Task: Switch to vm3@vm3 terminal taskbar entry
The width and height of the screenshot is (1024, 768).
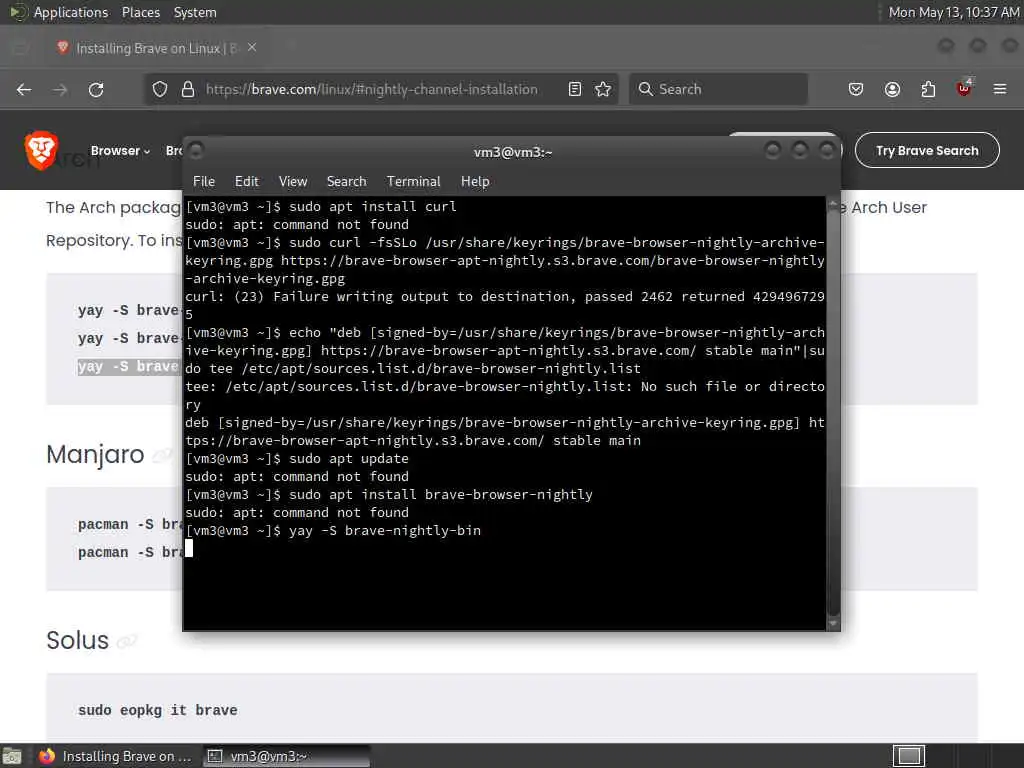Action: 286,756
